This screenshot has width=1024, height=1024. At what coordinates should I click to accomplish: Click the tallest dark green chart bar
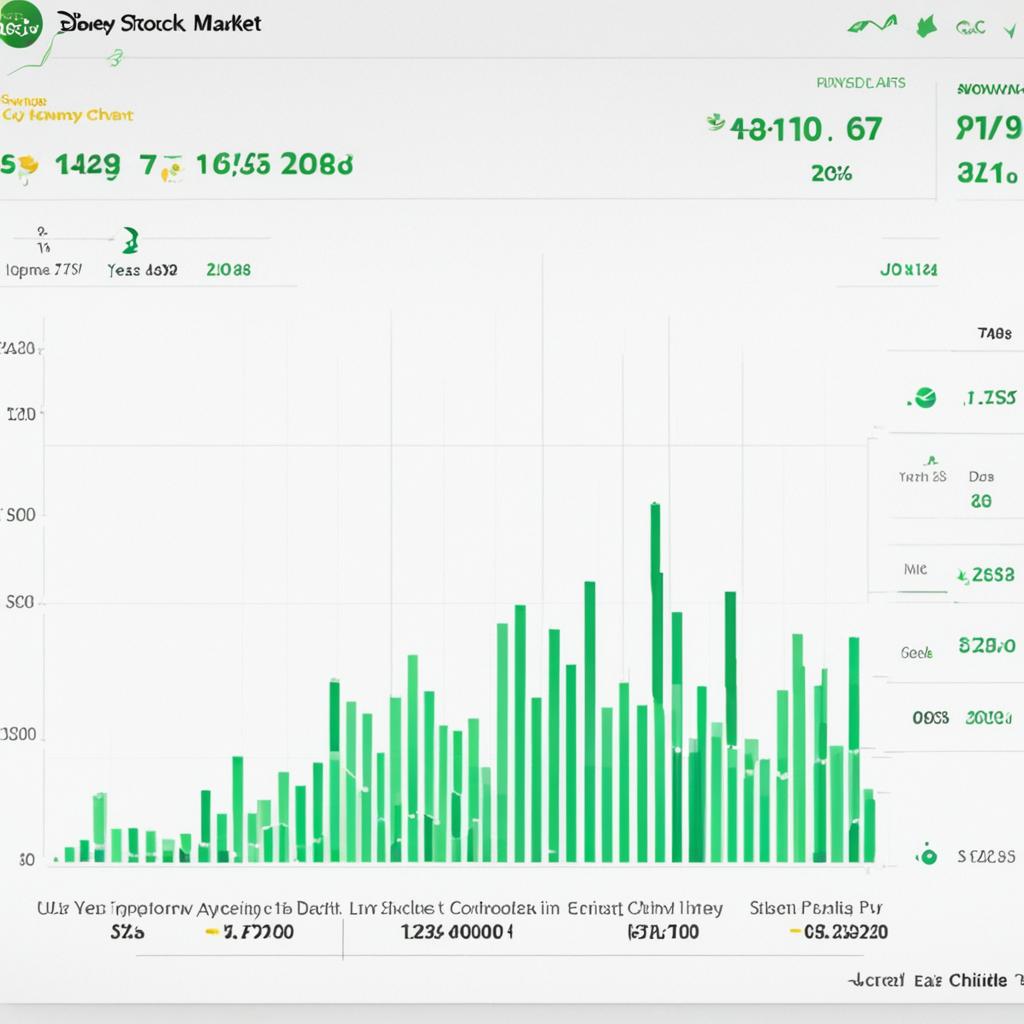click(x=656, y=604)
